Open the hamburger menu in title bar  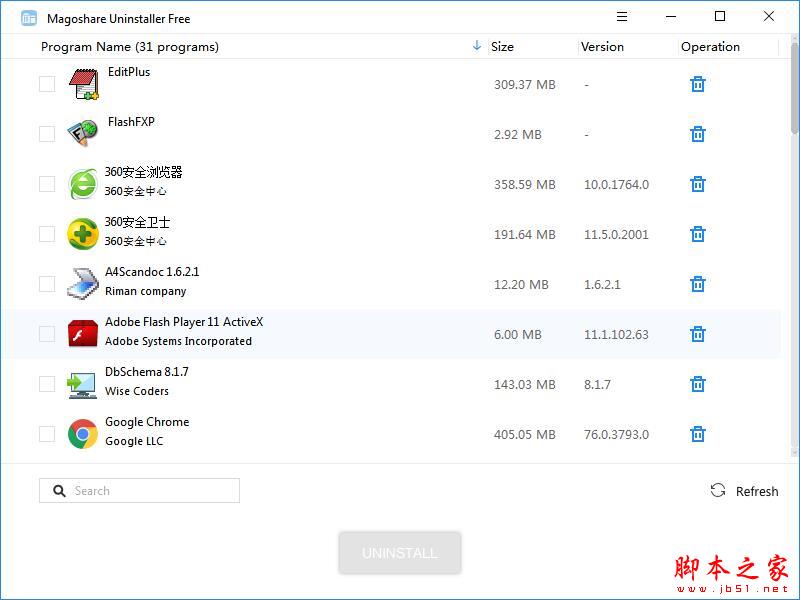621,17
